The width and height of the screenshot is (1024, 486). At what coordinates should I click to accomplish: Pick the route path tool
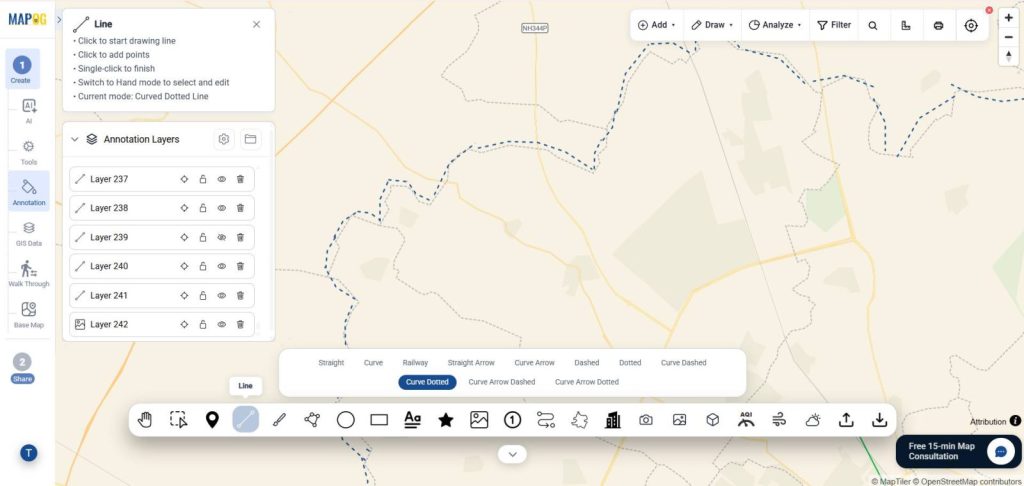(546, 420)
